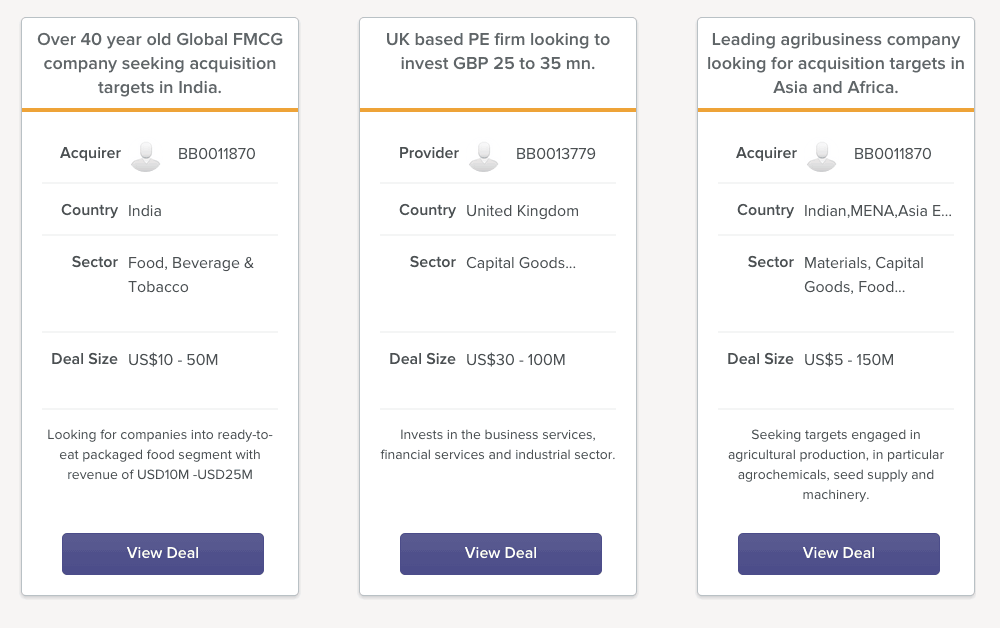Select acquirer ID BB0011870 in the agribusiness card
Image resolution: width=1000 pixels, height=628 pixels.
[893, 154]
